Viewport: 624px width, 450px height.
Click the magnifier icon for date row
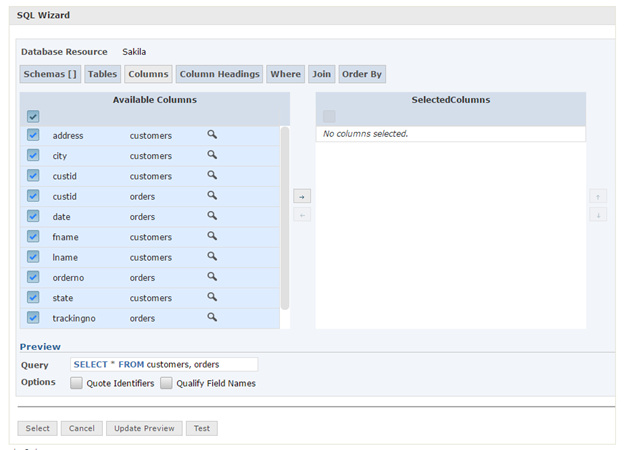point(212,216)
